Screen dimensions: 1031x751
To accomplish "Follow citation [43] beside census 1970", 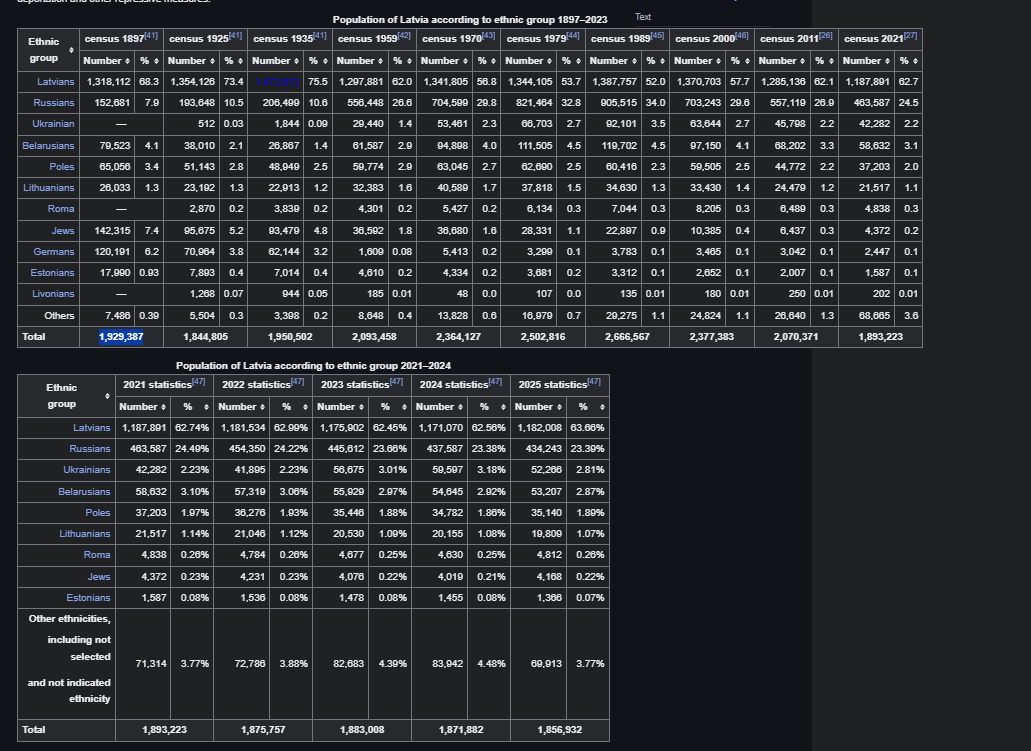I will point(489,36).
